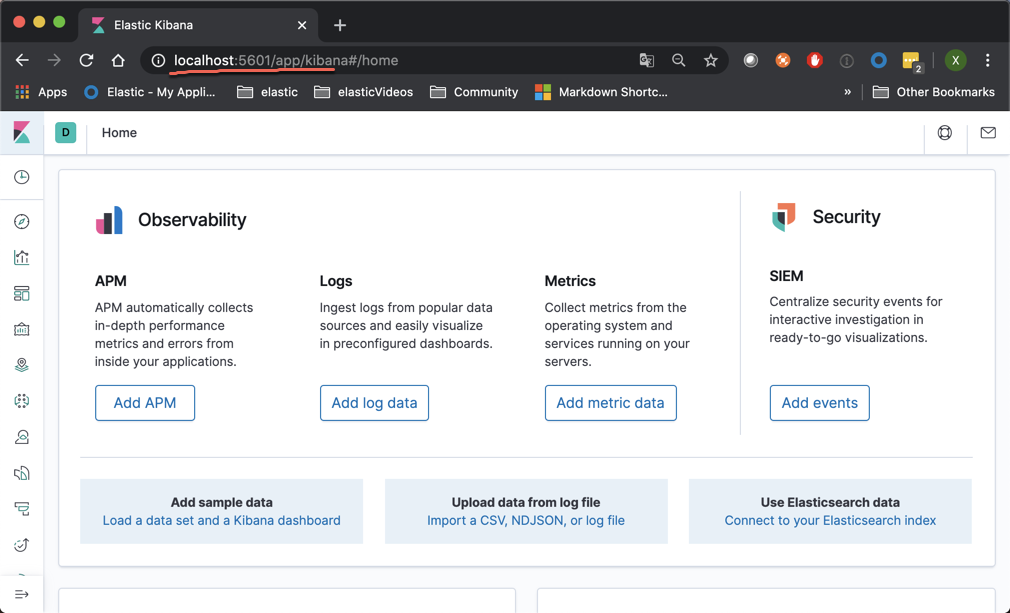Open the newsfeed mail icon
This screenshot has height=613, width=1010.
point(988,133)
